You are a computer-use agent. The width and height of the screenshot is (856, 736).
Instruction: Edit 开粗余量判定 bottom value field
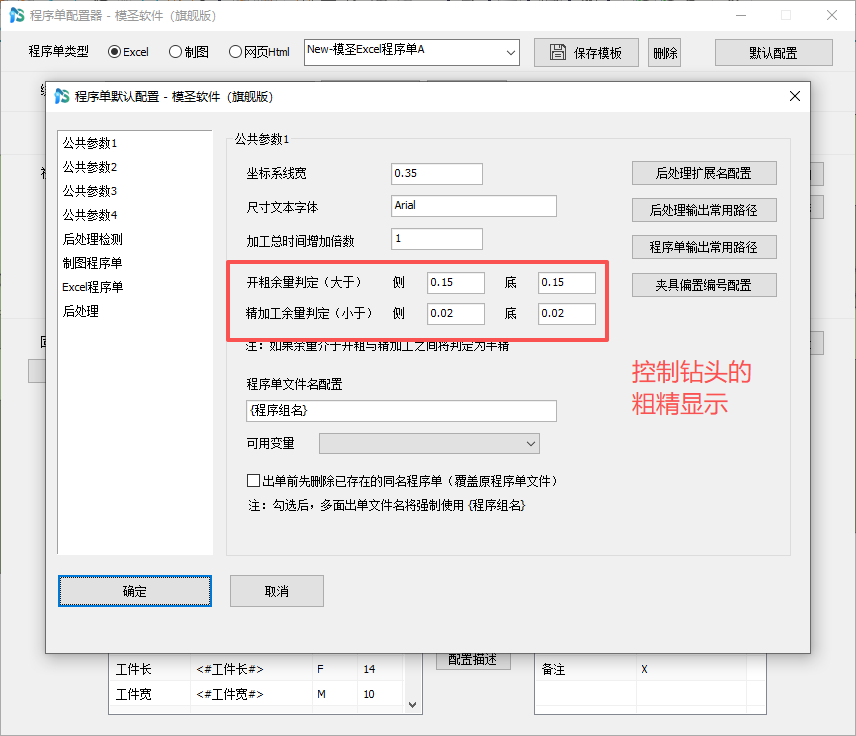[567, 283]
